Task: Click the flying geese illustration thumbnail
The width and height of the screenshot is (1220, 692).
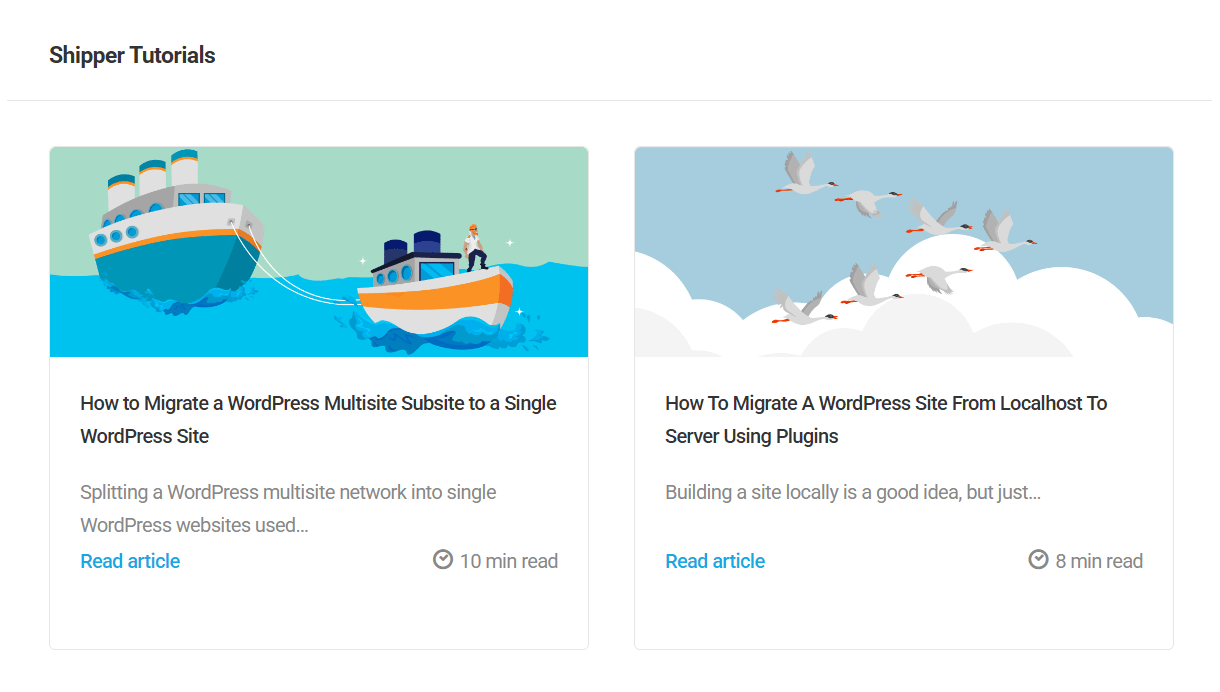Action: [903, 252]
